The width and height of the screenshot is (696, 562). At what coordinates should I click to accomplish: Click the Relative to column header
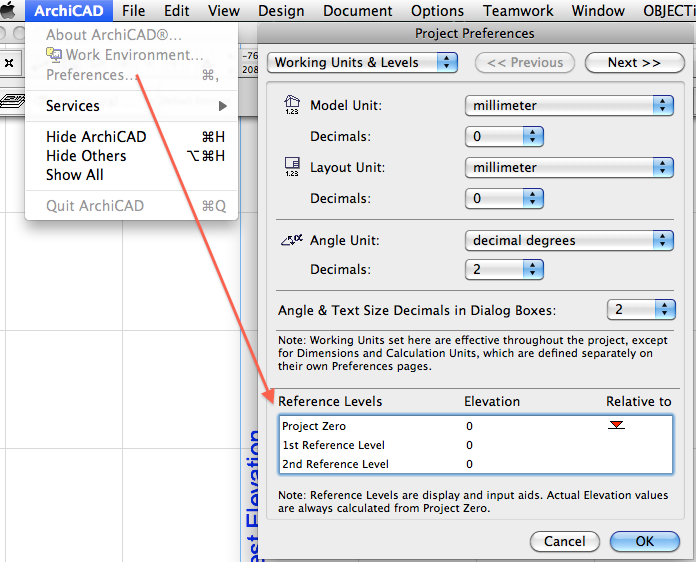(639, 401)
